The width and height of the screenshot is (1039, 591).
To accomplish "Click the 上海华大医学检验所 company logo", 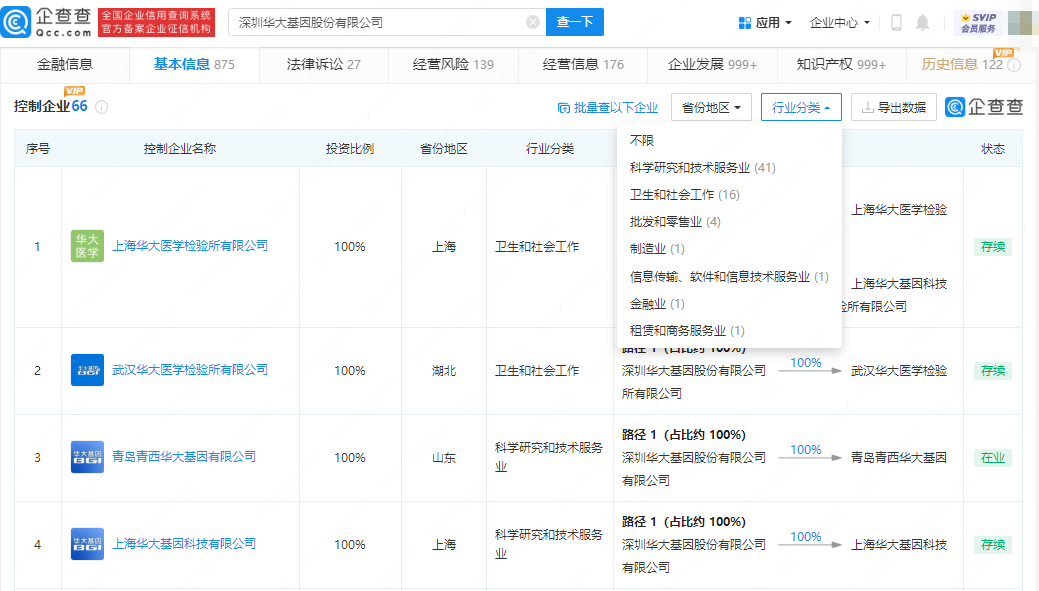I will click(87, 246).
